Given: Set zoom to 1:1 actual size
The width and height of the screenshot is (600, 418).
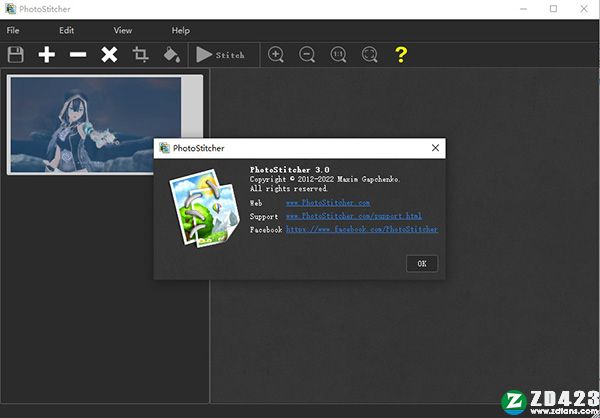Looking at the screenshot, I should click(x=338, y=55).
